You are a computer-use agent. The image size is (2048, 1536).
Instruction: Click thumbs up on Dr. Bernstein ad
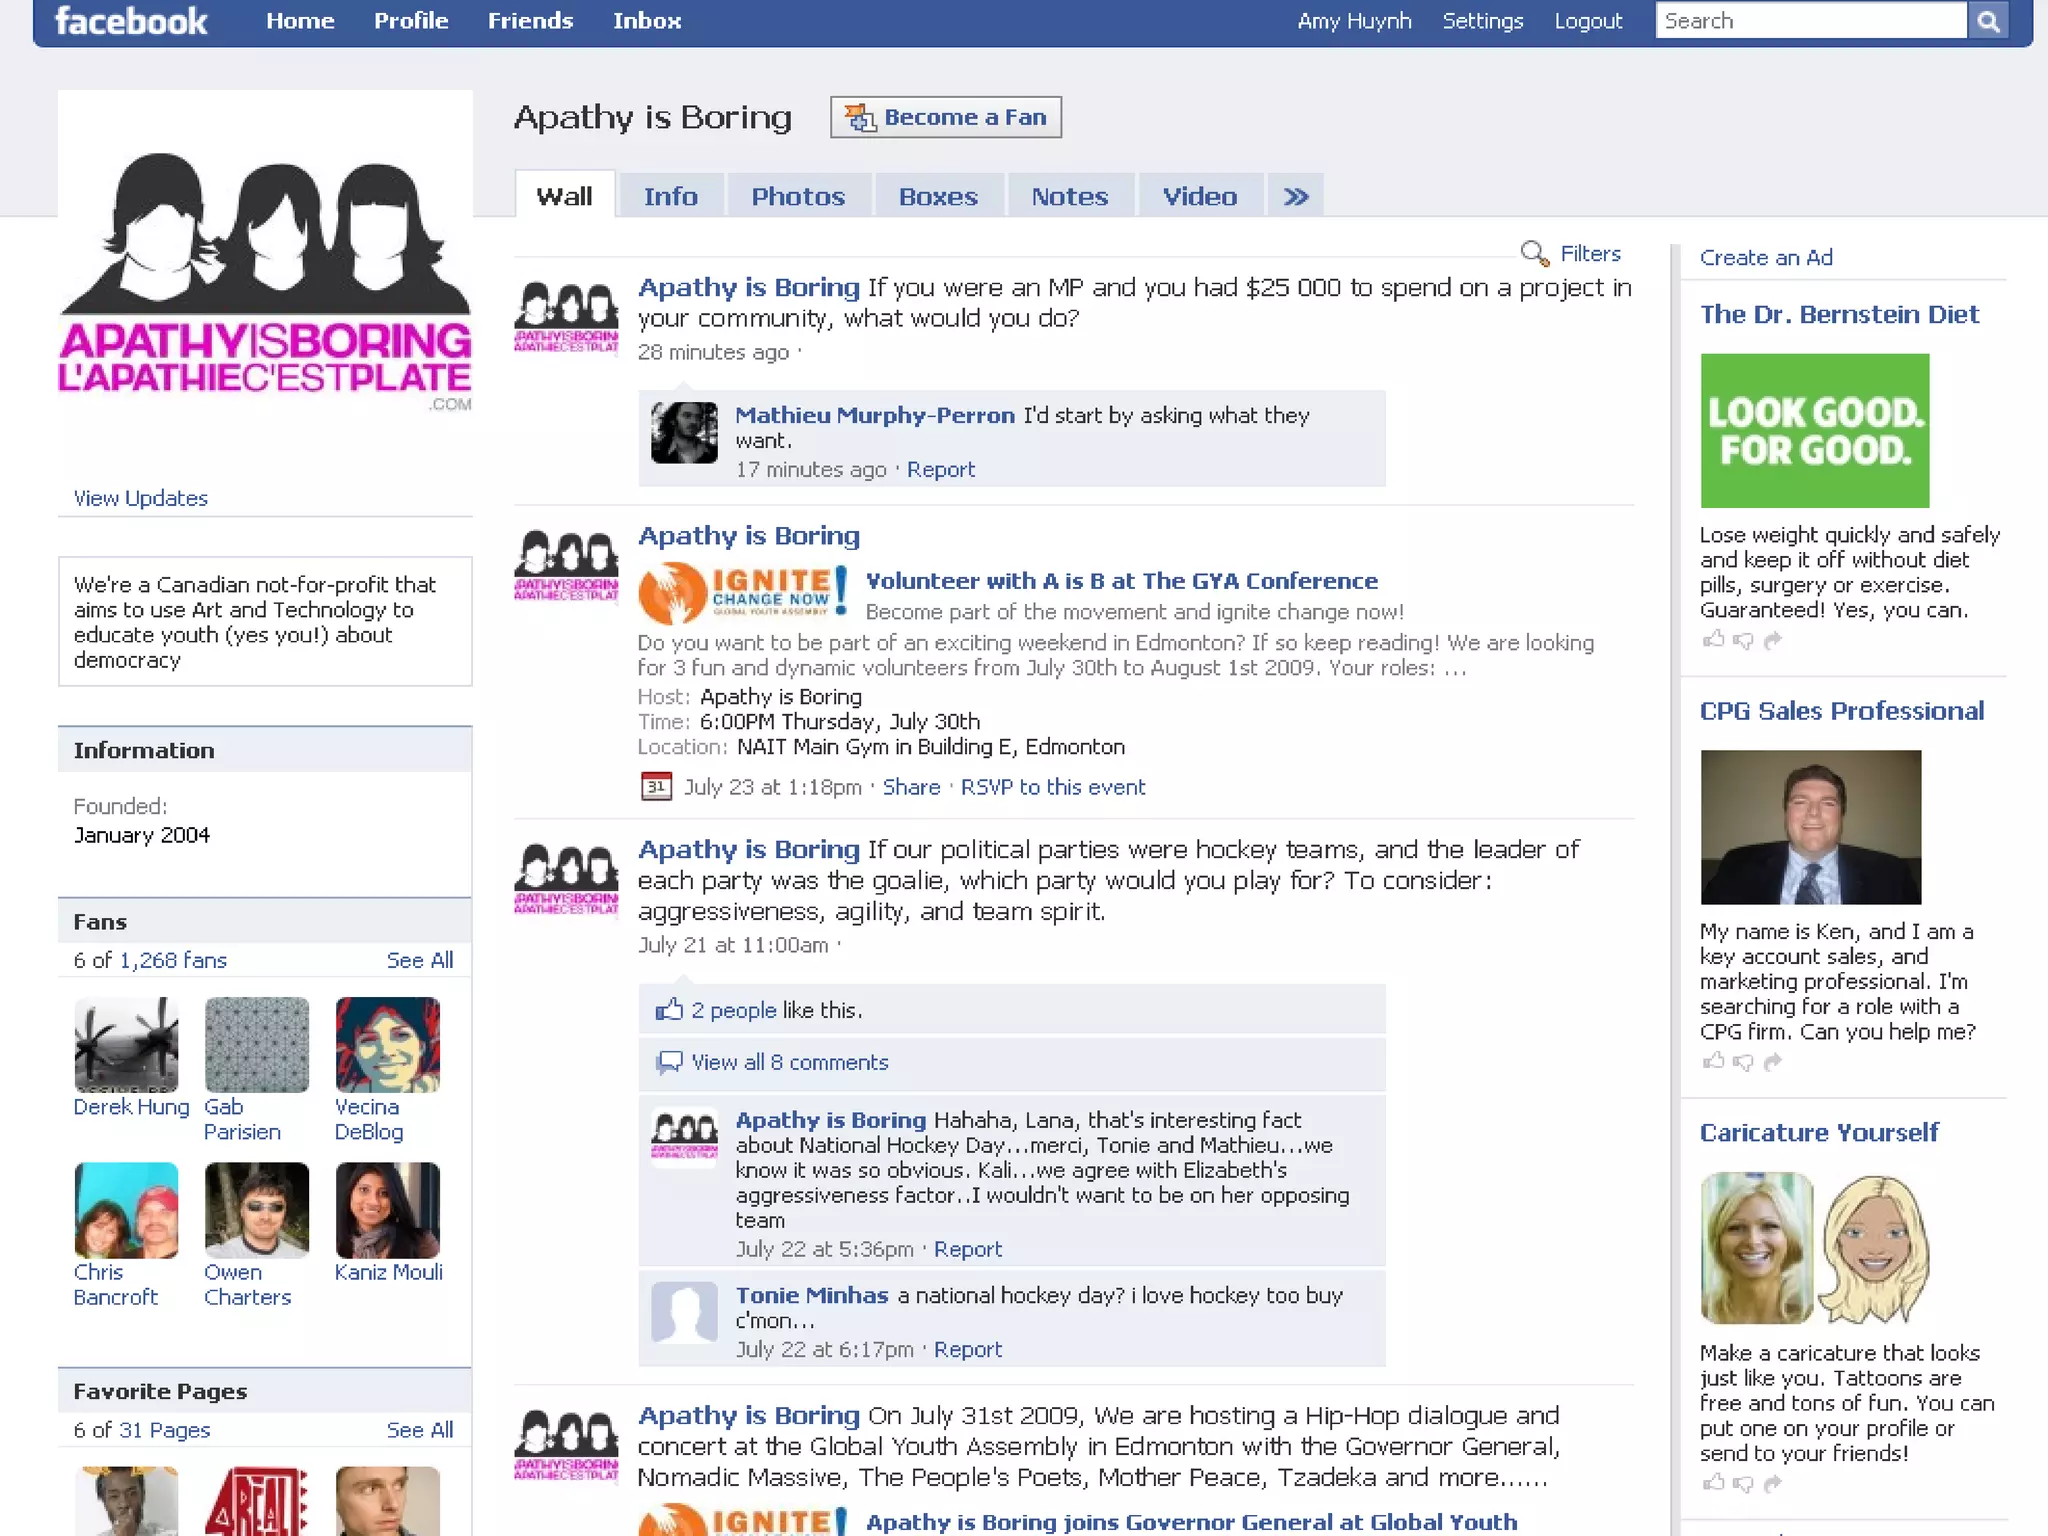pos(1713,639)
